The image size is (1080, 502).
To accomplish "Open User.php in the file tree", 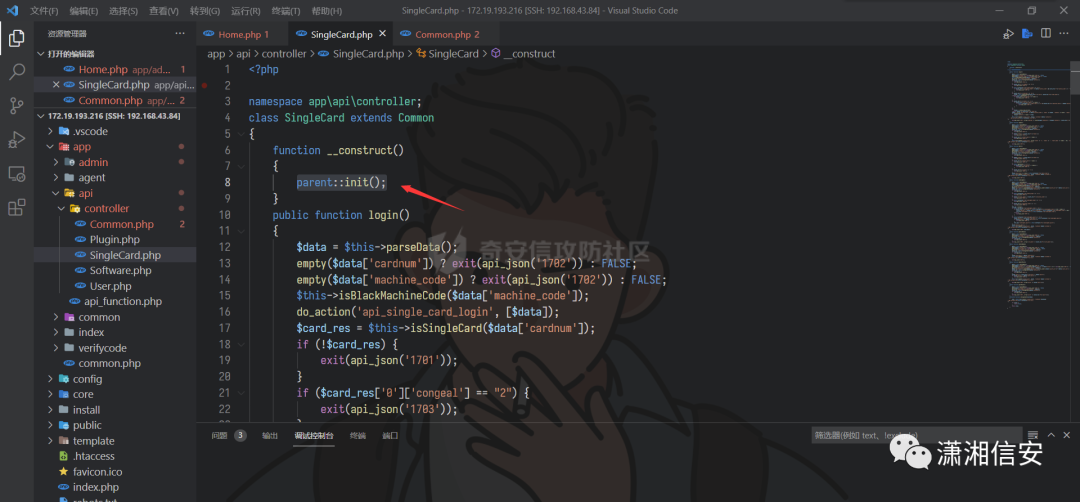I will click(110, 286).
